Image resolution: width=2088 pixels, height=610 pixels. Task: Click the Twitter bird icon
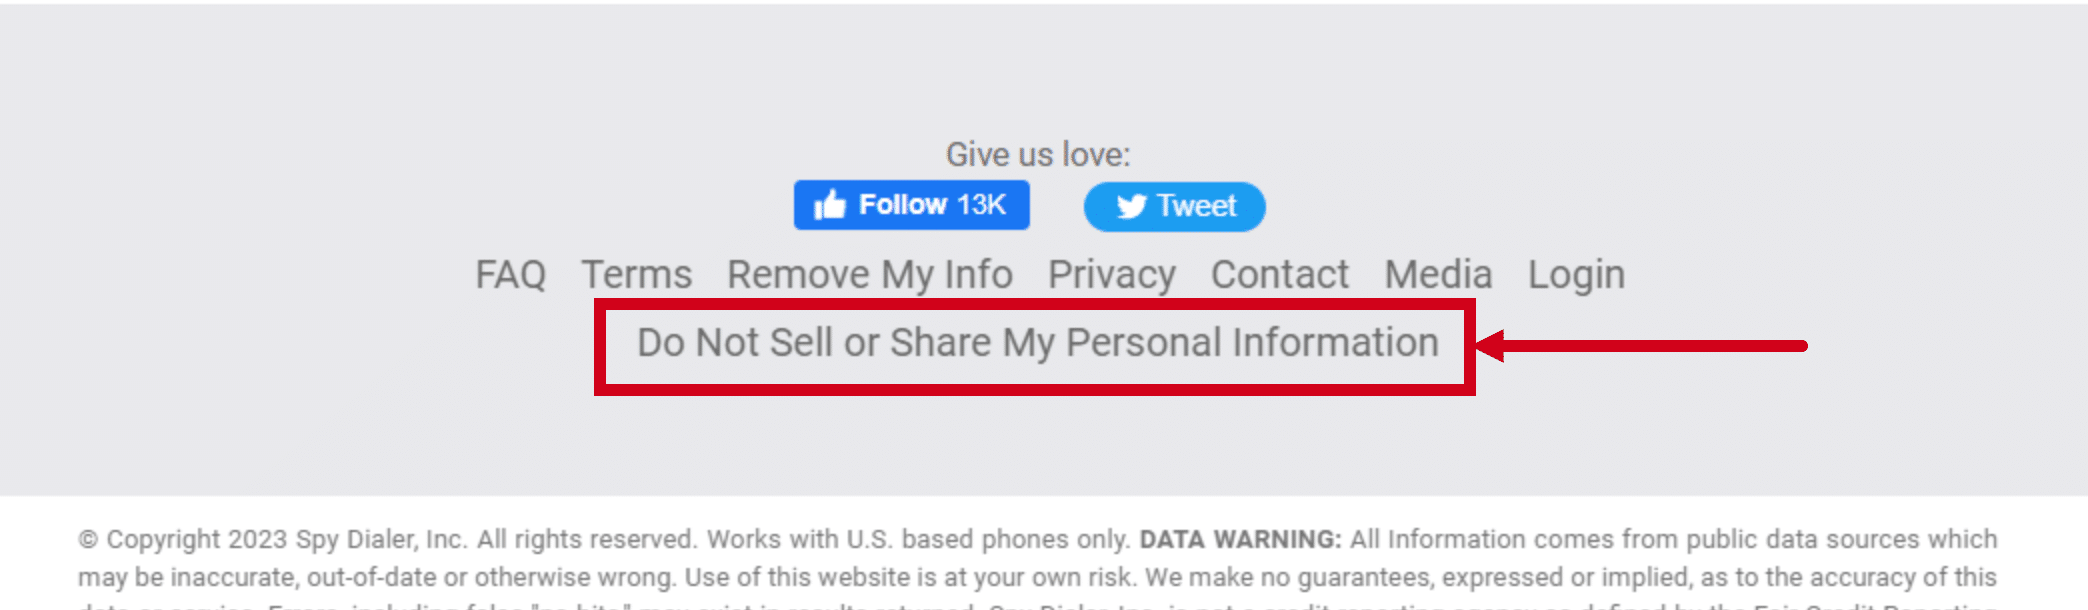[x=1131, y=206]
